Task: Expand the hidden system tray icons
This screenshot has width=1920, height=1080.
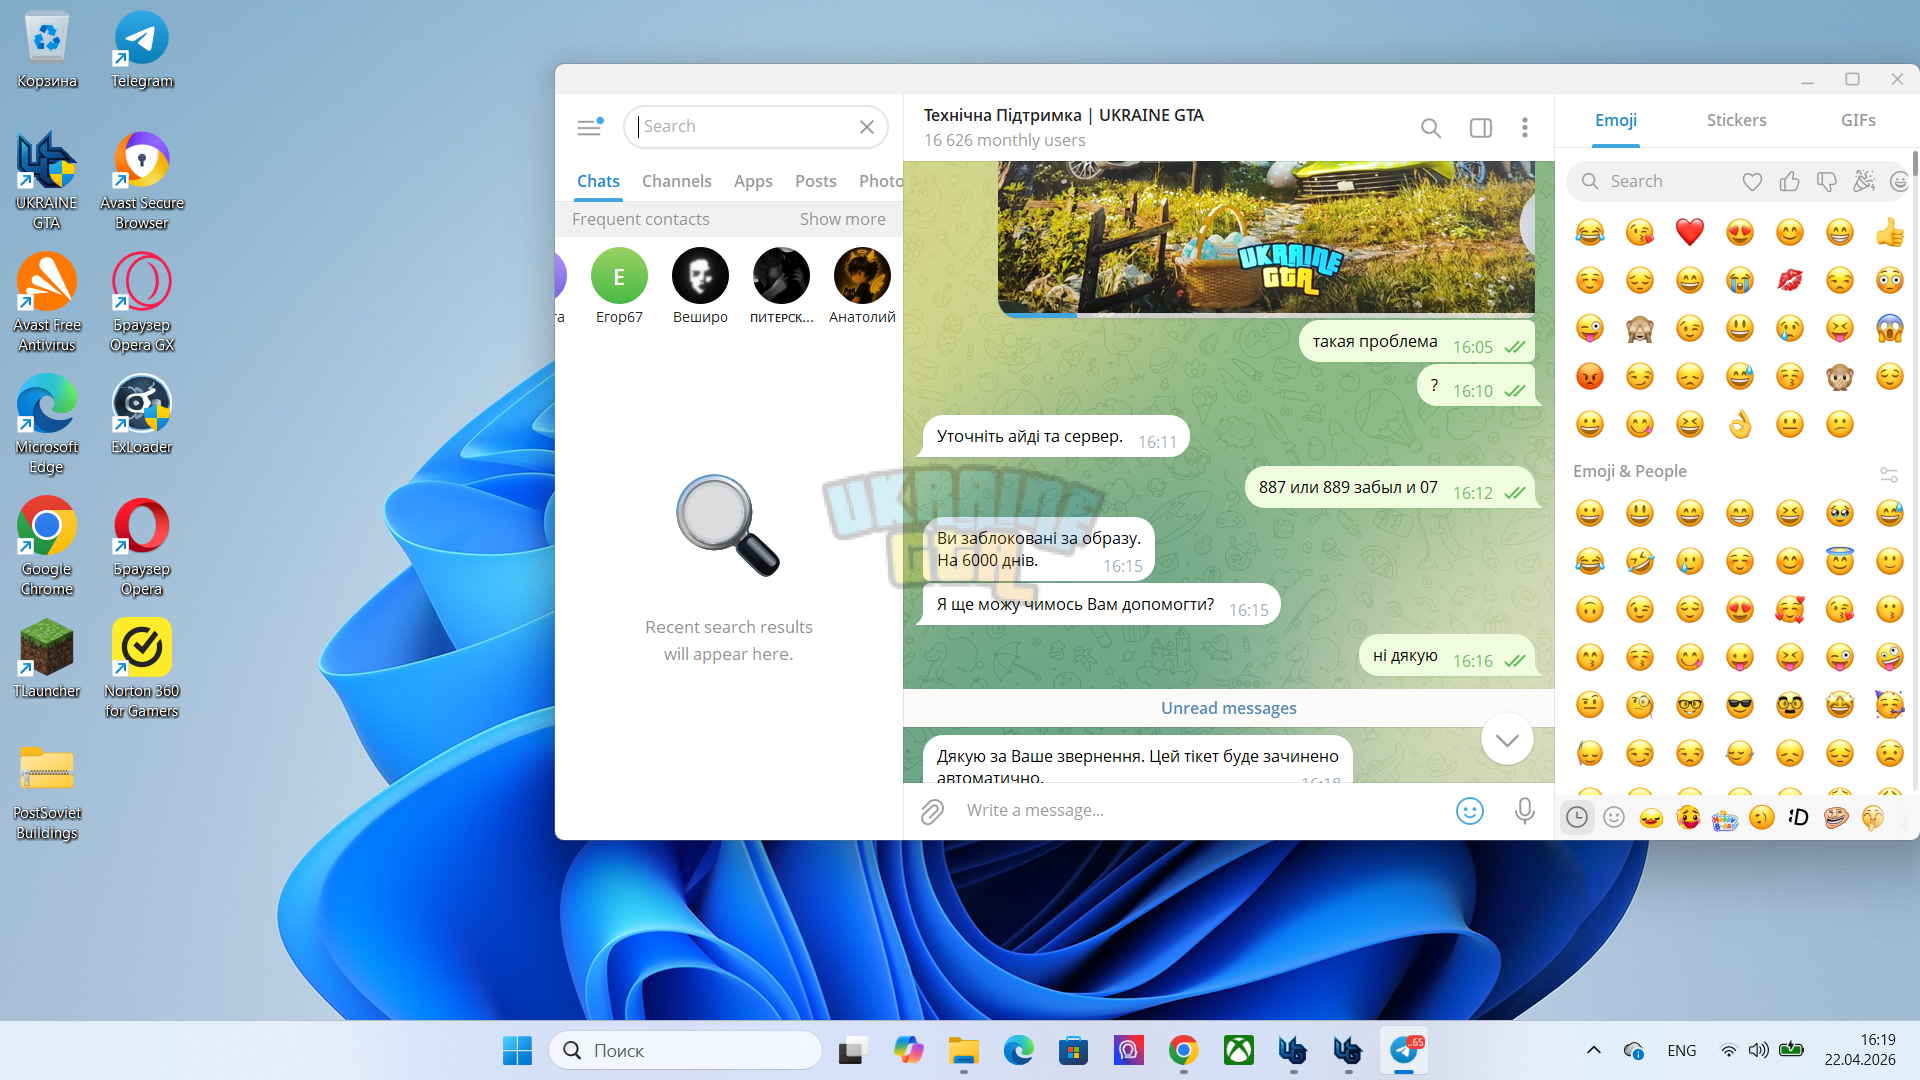Action: click(1594, 1050)
